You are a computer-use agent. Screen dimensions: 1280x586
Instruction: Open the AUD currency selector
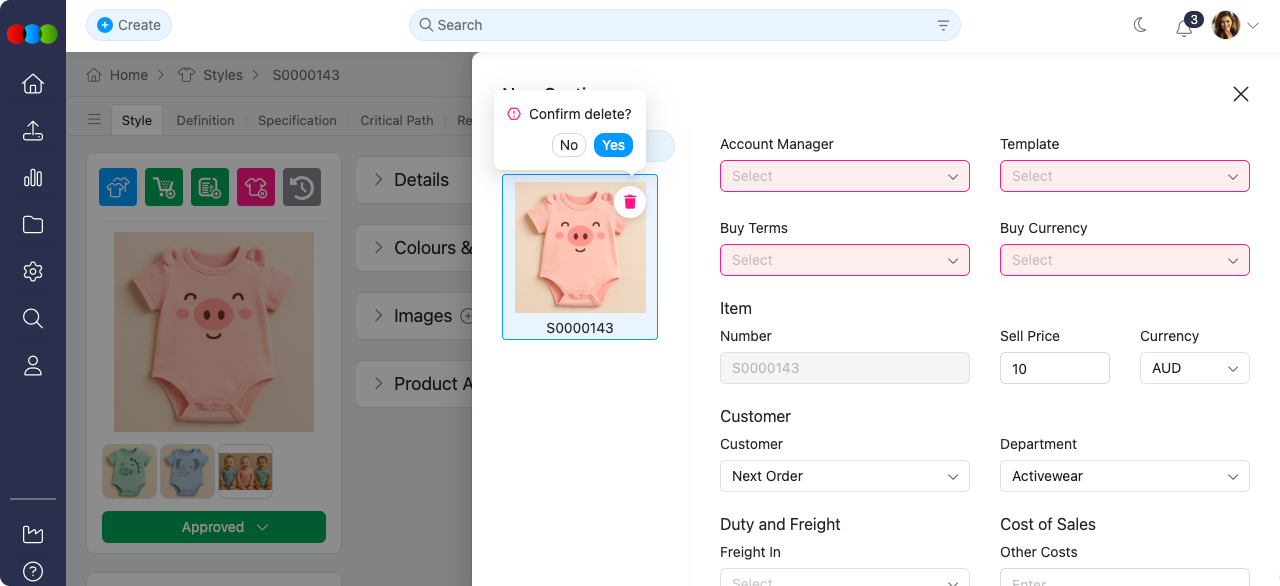(1194, 368)
